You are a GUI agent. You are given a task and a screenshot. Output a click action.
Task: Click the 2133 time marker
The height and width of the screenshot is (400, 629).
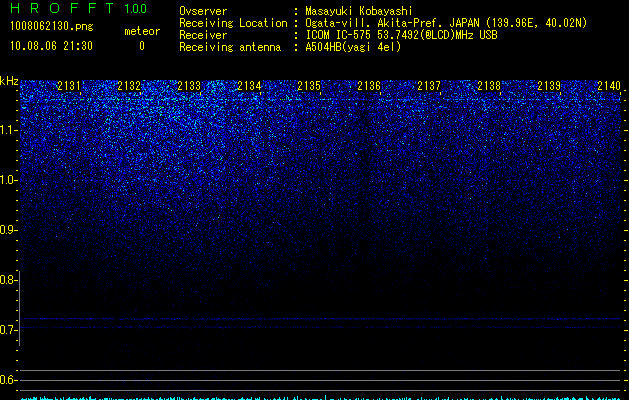(x=189, y=86)
